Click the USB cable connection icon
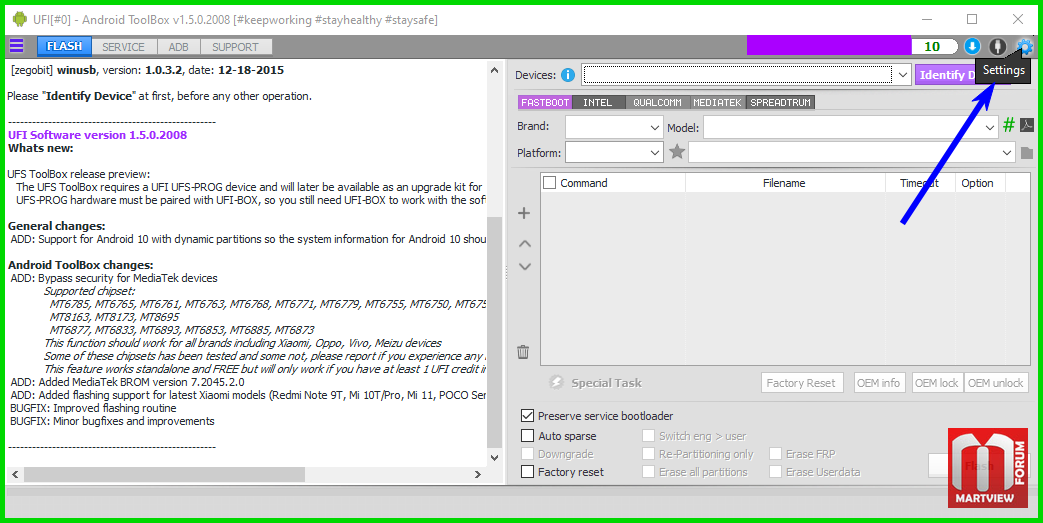This screenshot has height=523, width=1043. pos(997,47)
